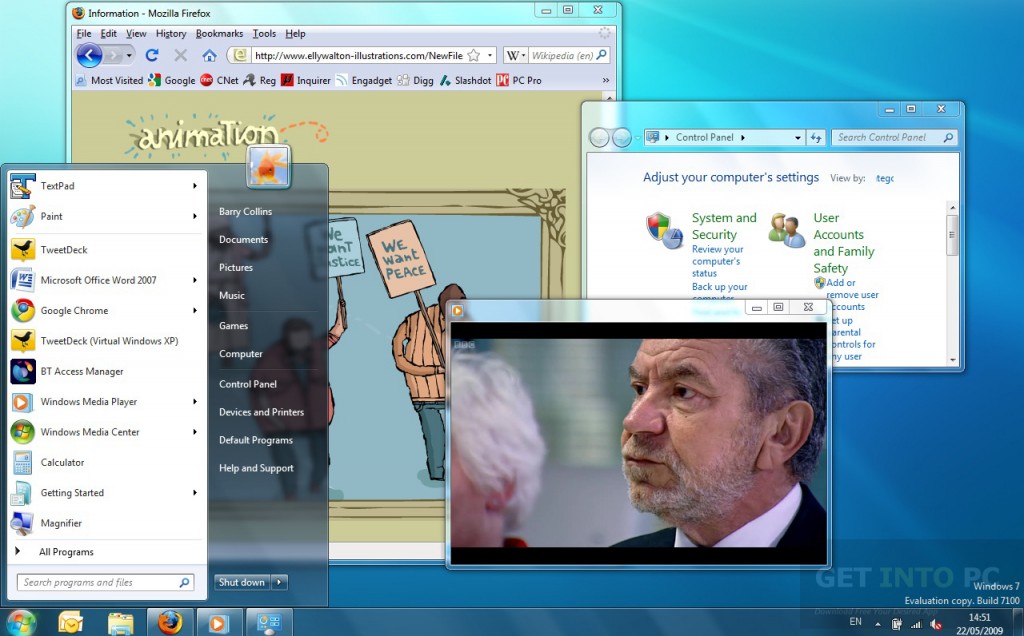Viewport: 1024px width, 636px height.
Task: Open All Programs list
Action: click(65, 552)
